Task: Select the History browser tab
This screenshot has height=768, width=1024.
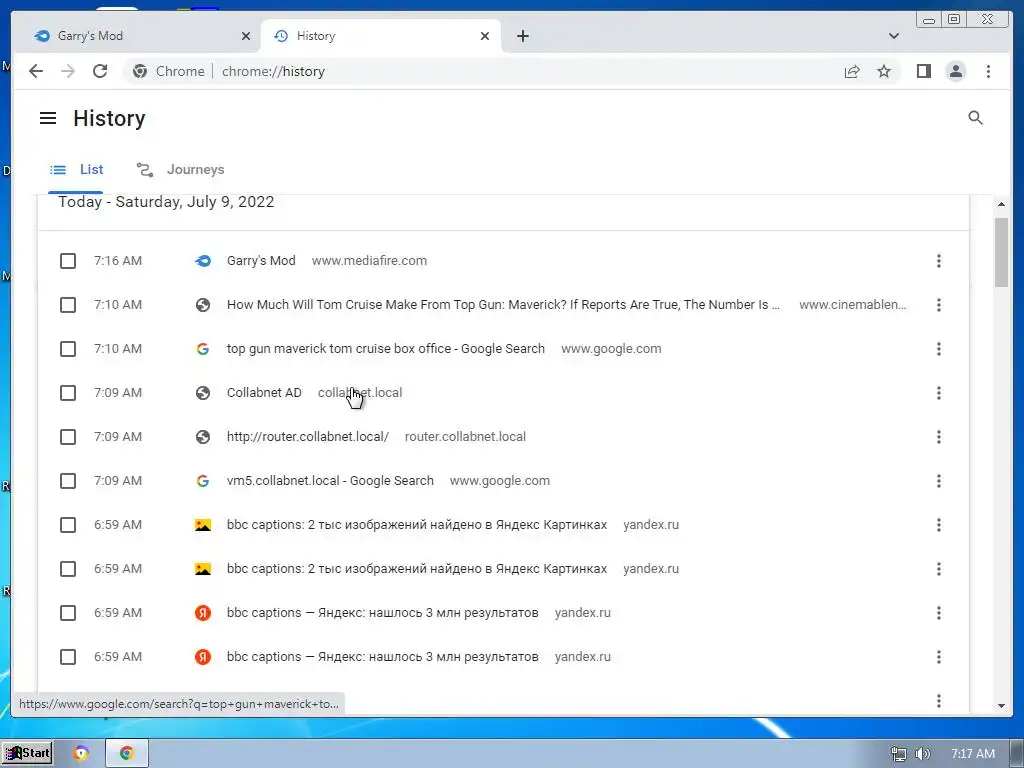Action: pos(381,36)
